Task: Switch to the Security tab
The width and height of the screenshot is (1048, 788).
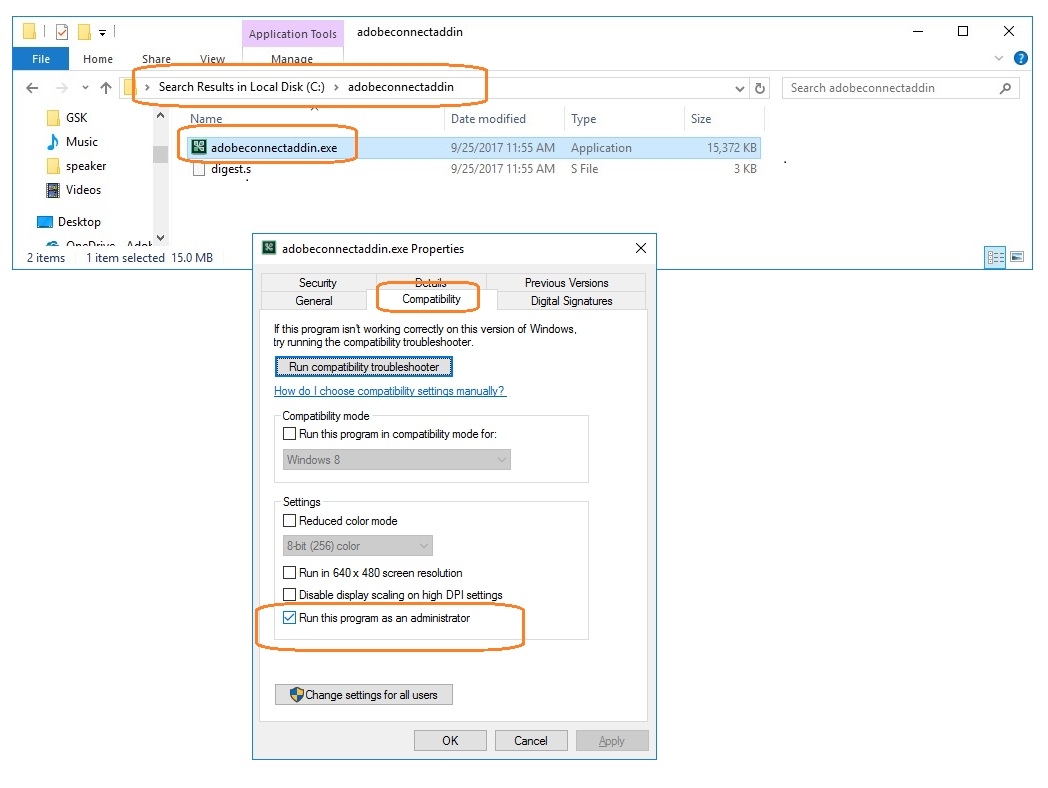Action: (317, 283)
